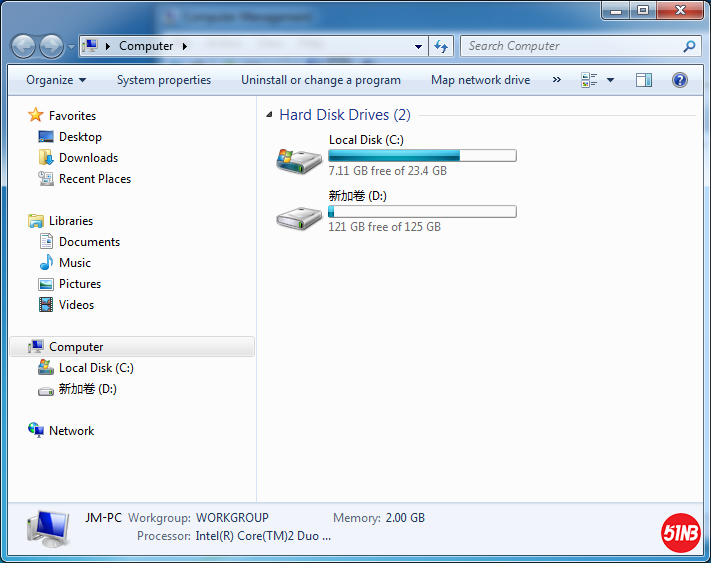Click the Pictures library icon
Image resolution: width=711 pixels, height=563 pixels.
pyautogui.click(x=46, y=284)
